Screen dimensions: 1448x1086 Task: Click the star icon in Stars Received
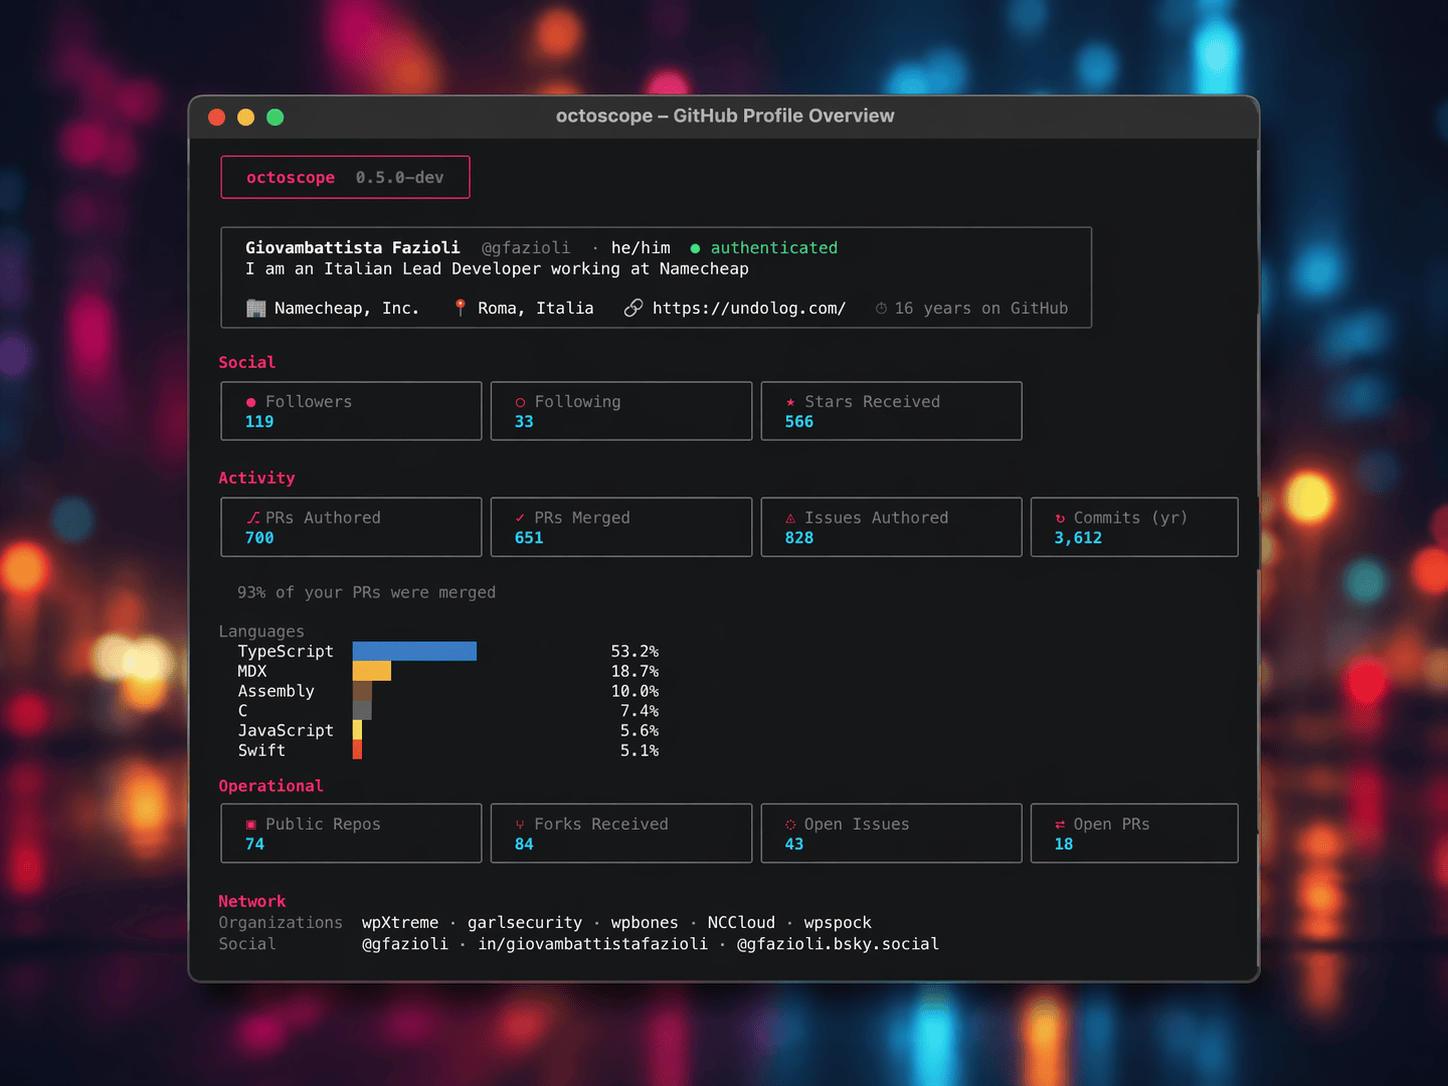click(x=790, y=402)
